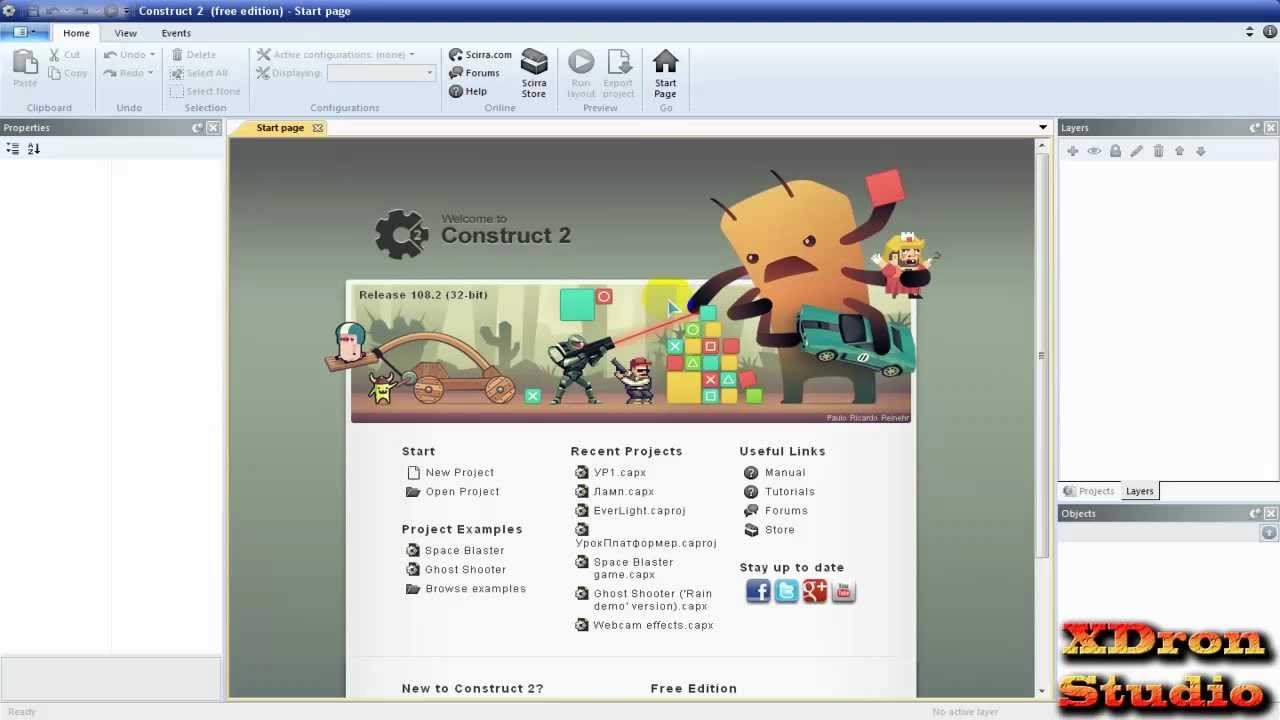
Task: Move layer down arrow icon
Action: pyautogui.click(x=1200, y=151)
